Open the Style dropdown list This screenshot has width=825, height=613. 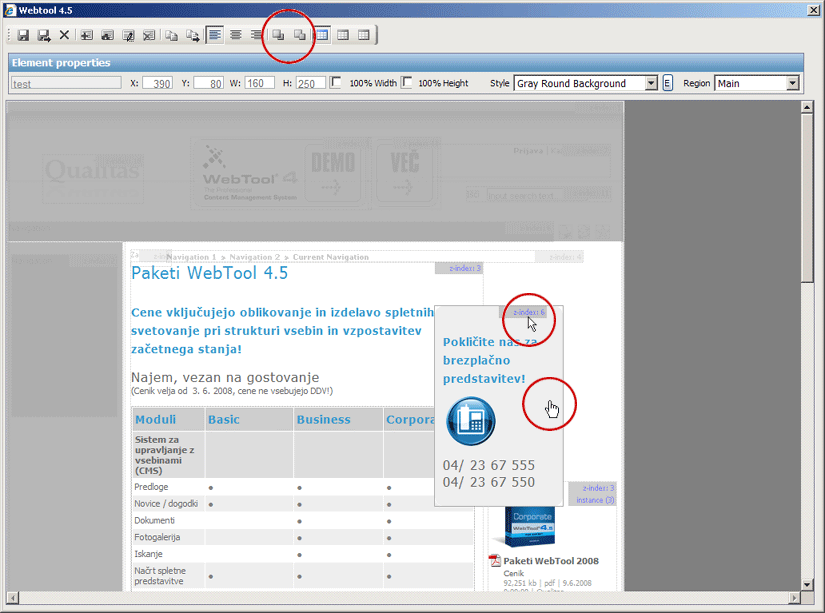coord(651,84)
